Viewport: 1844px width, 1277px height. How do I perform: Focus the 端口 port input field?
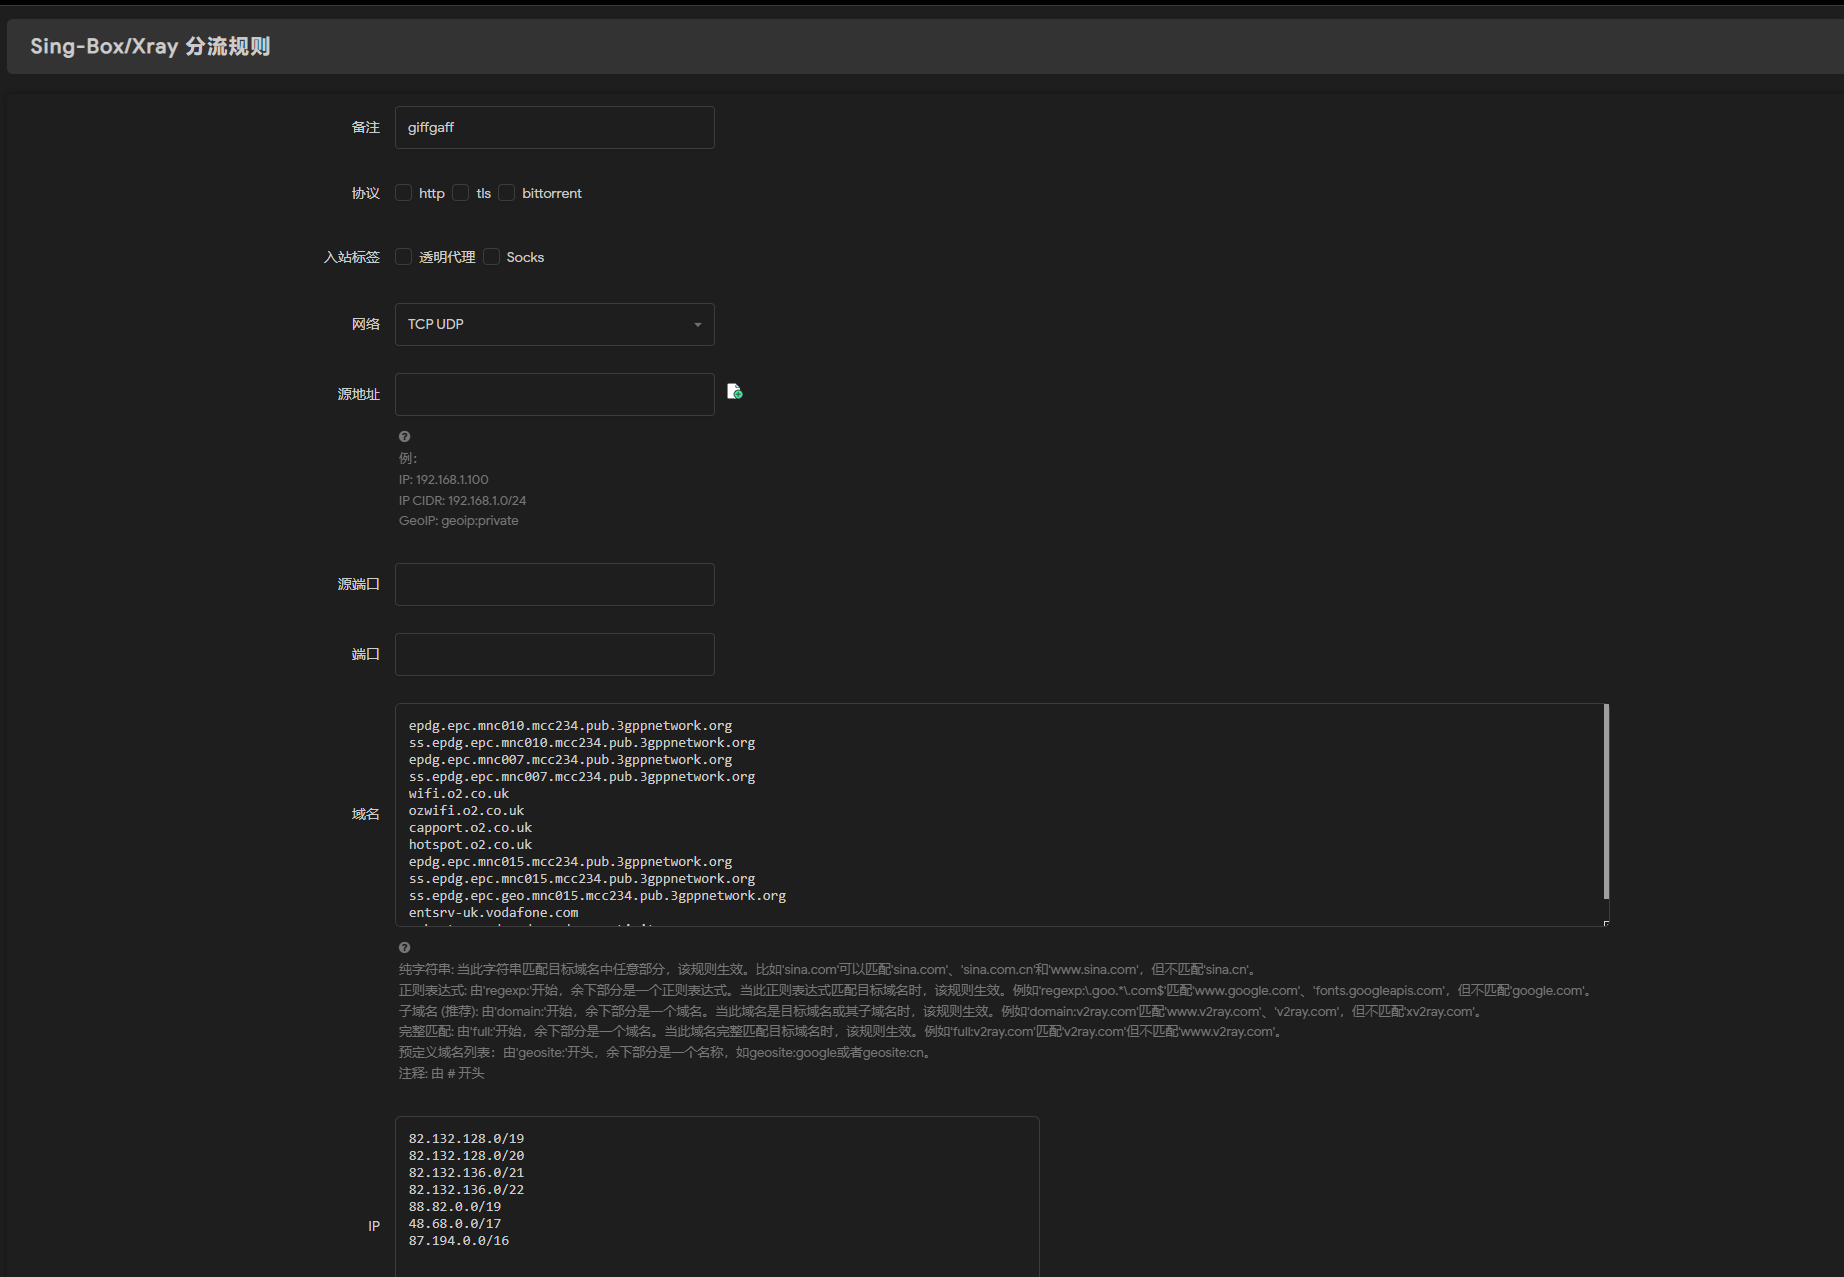554,655
